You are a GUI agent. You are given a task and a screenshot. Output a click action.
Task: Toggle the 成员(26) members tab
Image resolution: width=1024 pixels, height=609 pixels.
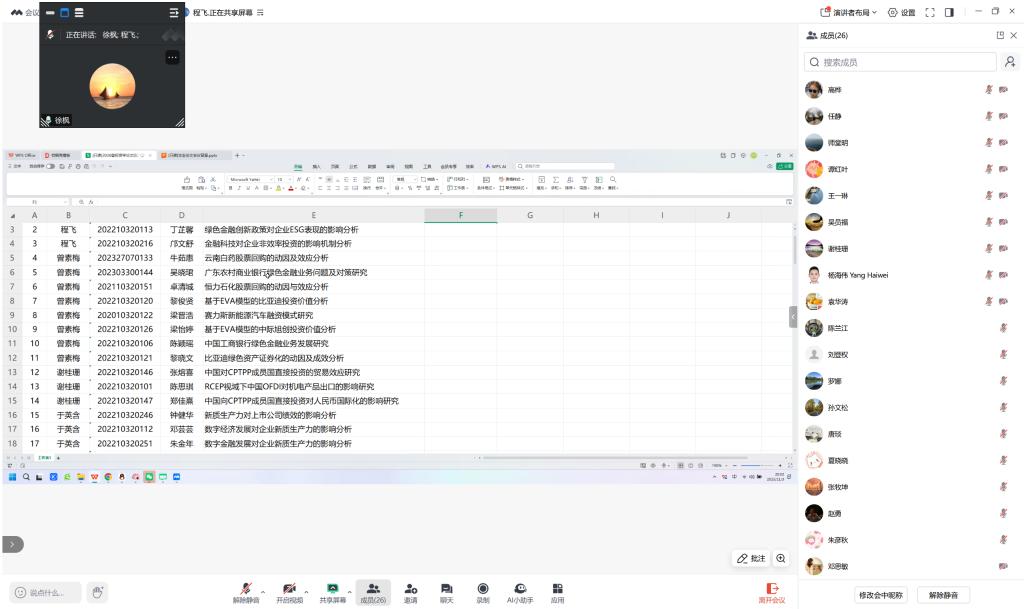pyautogui.click(x=372, y=592)
